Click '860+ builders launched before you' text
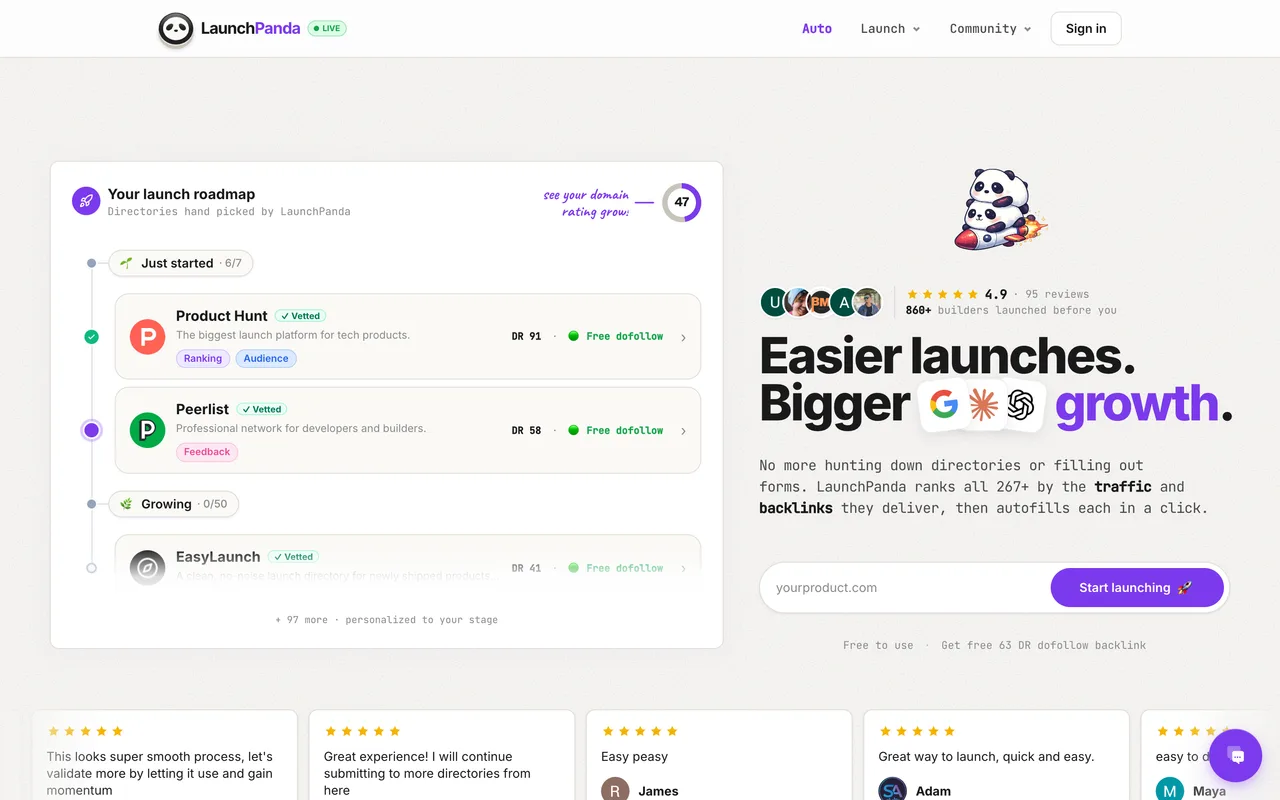The image size is (1280, 800). pos(1011,310)
